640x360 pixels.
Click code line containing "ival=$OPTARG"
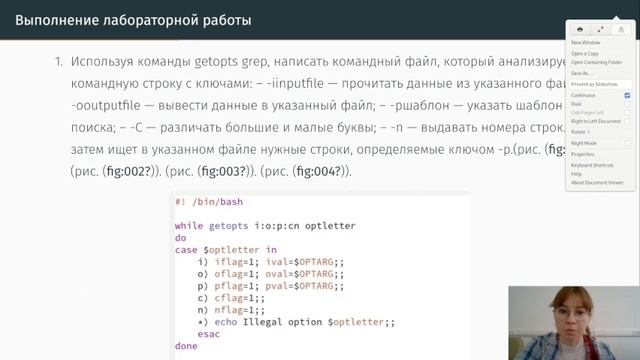[x=271, y=262]
